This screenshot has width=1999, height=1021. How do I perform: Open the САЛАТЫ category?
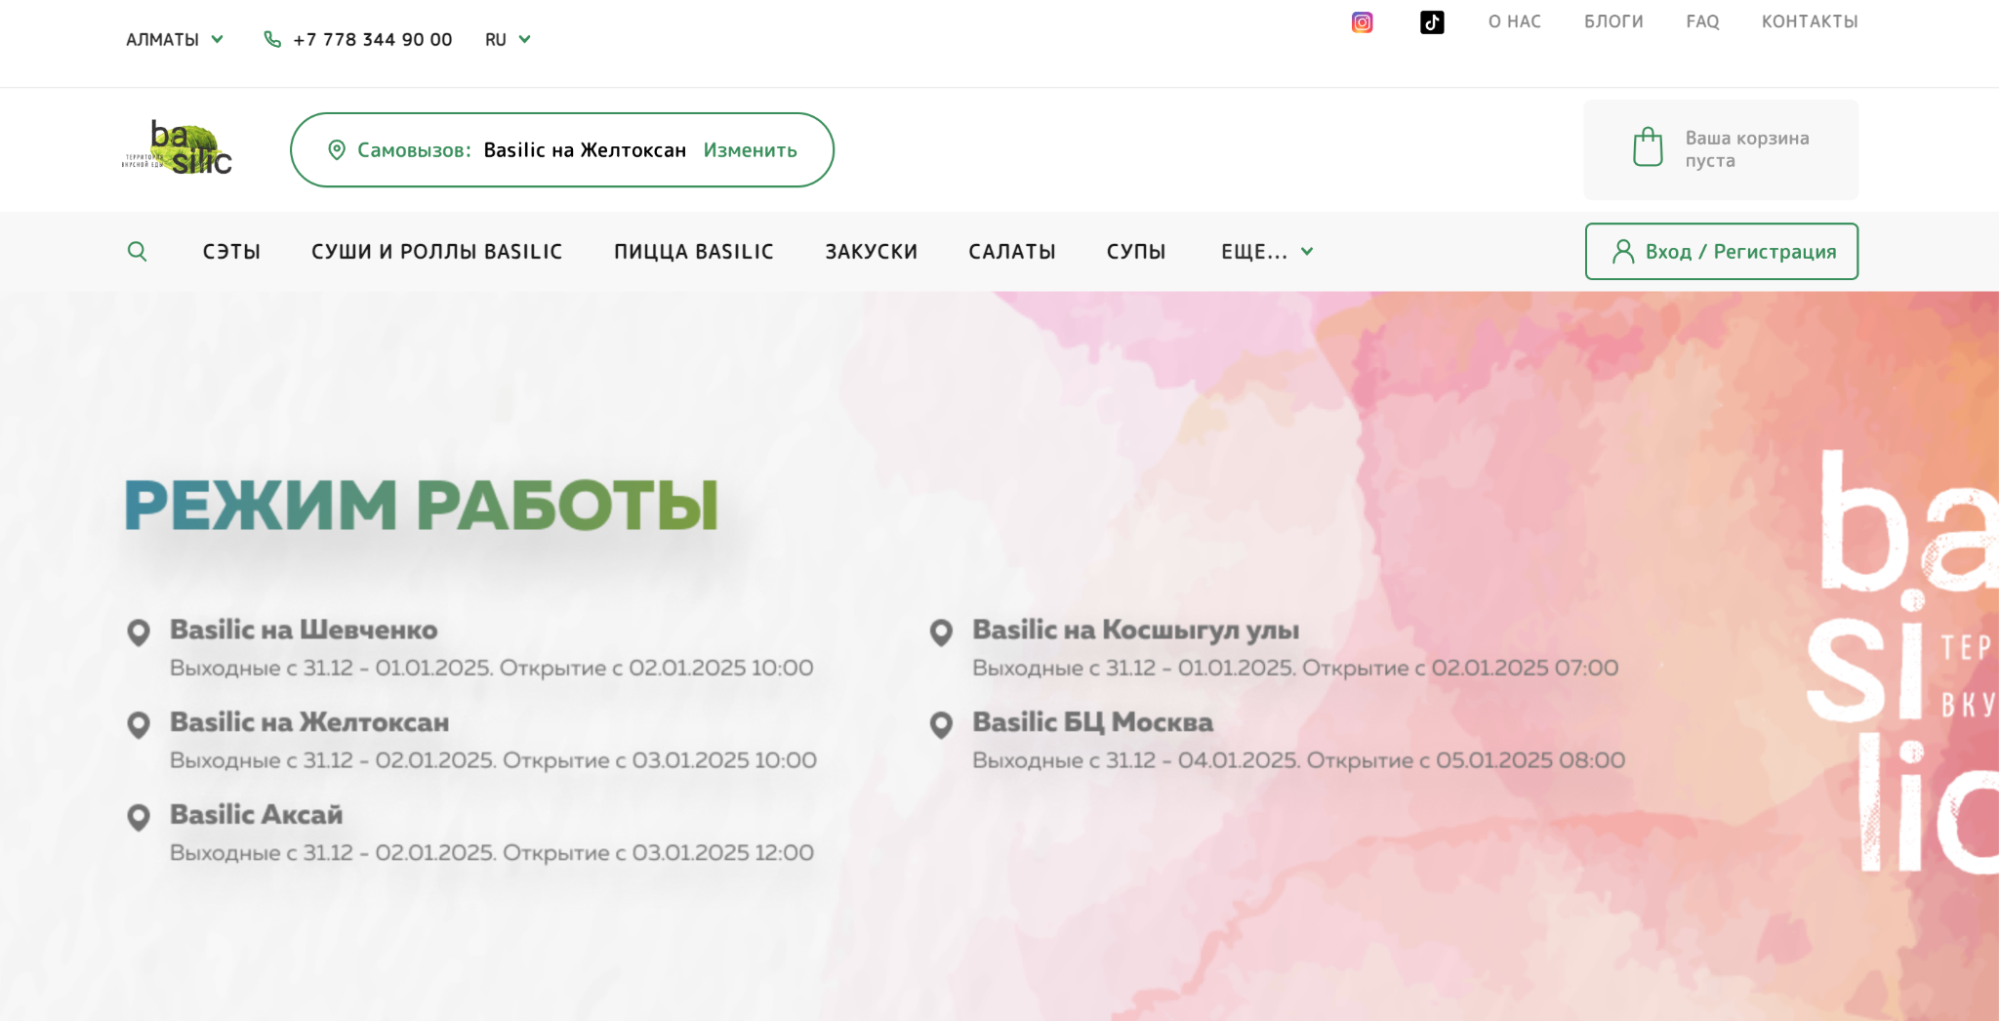(1012, 252)
